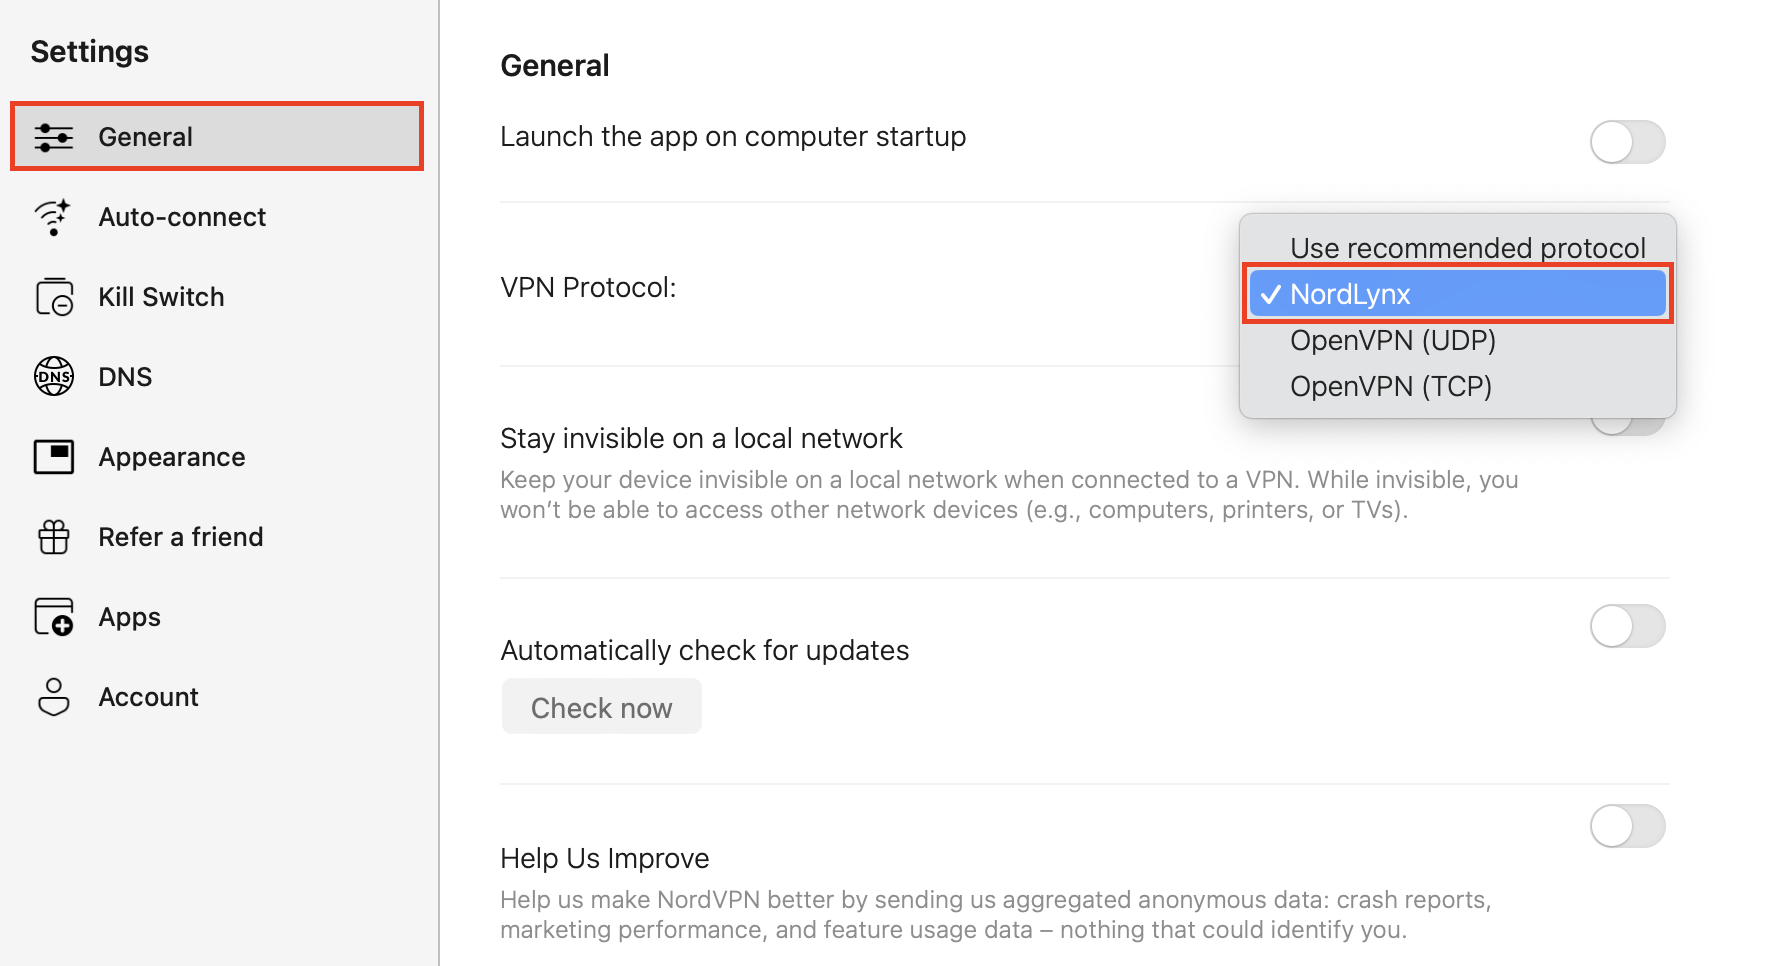This screenshot has width=1766, height=966.
Task: Go to the Refer a friend page
Action: [x=180, y=537]
